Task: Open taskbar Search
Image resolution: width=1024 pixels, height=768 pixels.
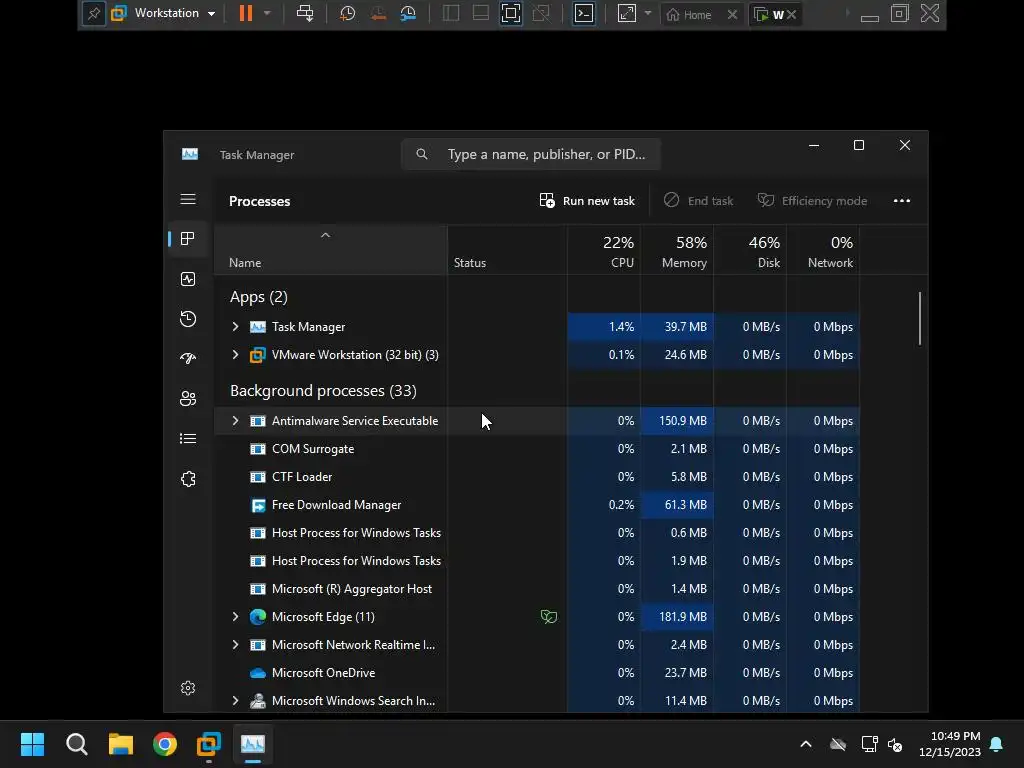Action: [x=76, y=744]
